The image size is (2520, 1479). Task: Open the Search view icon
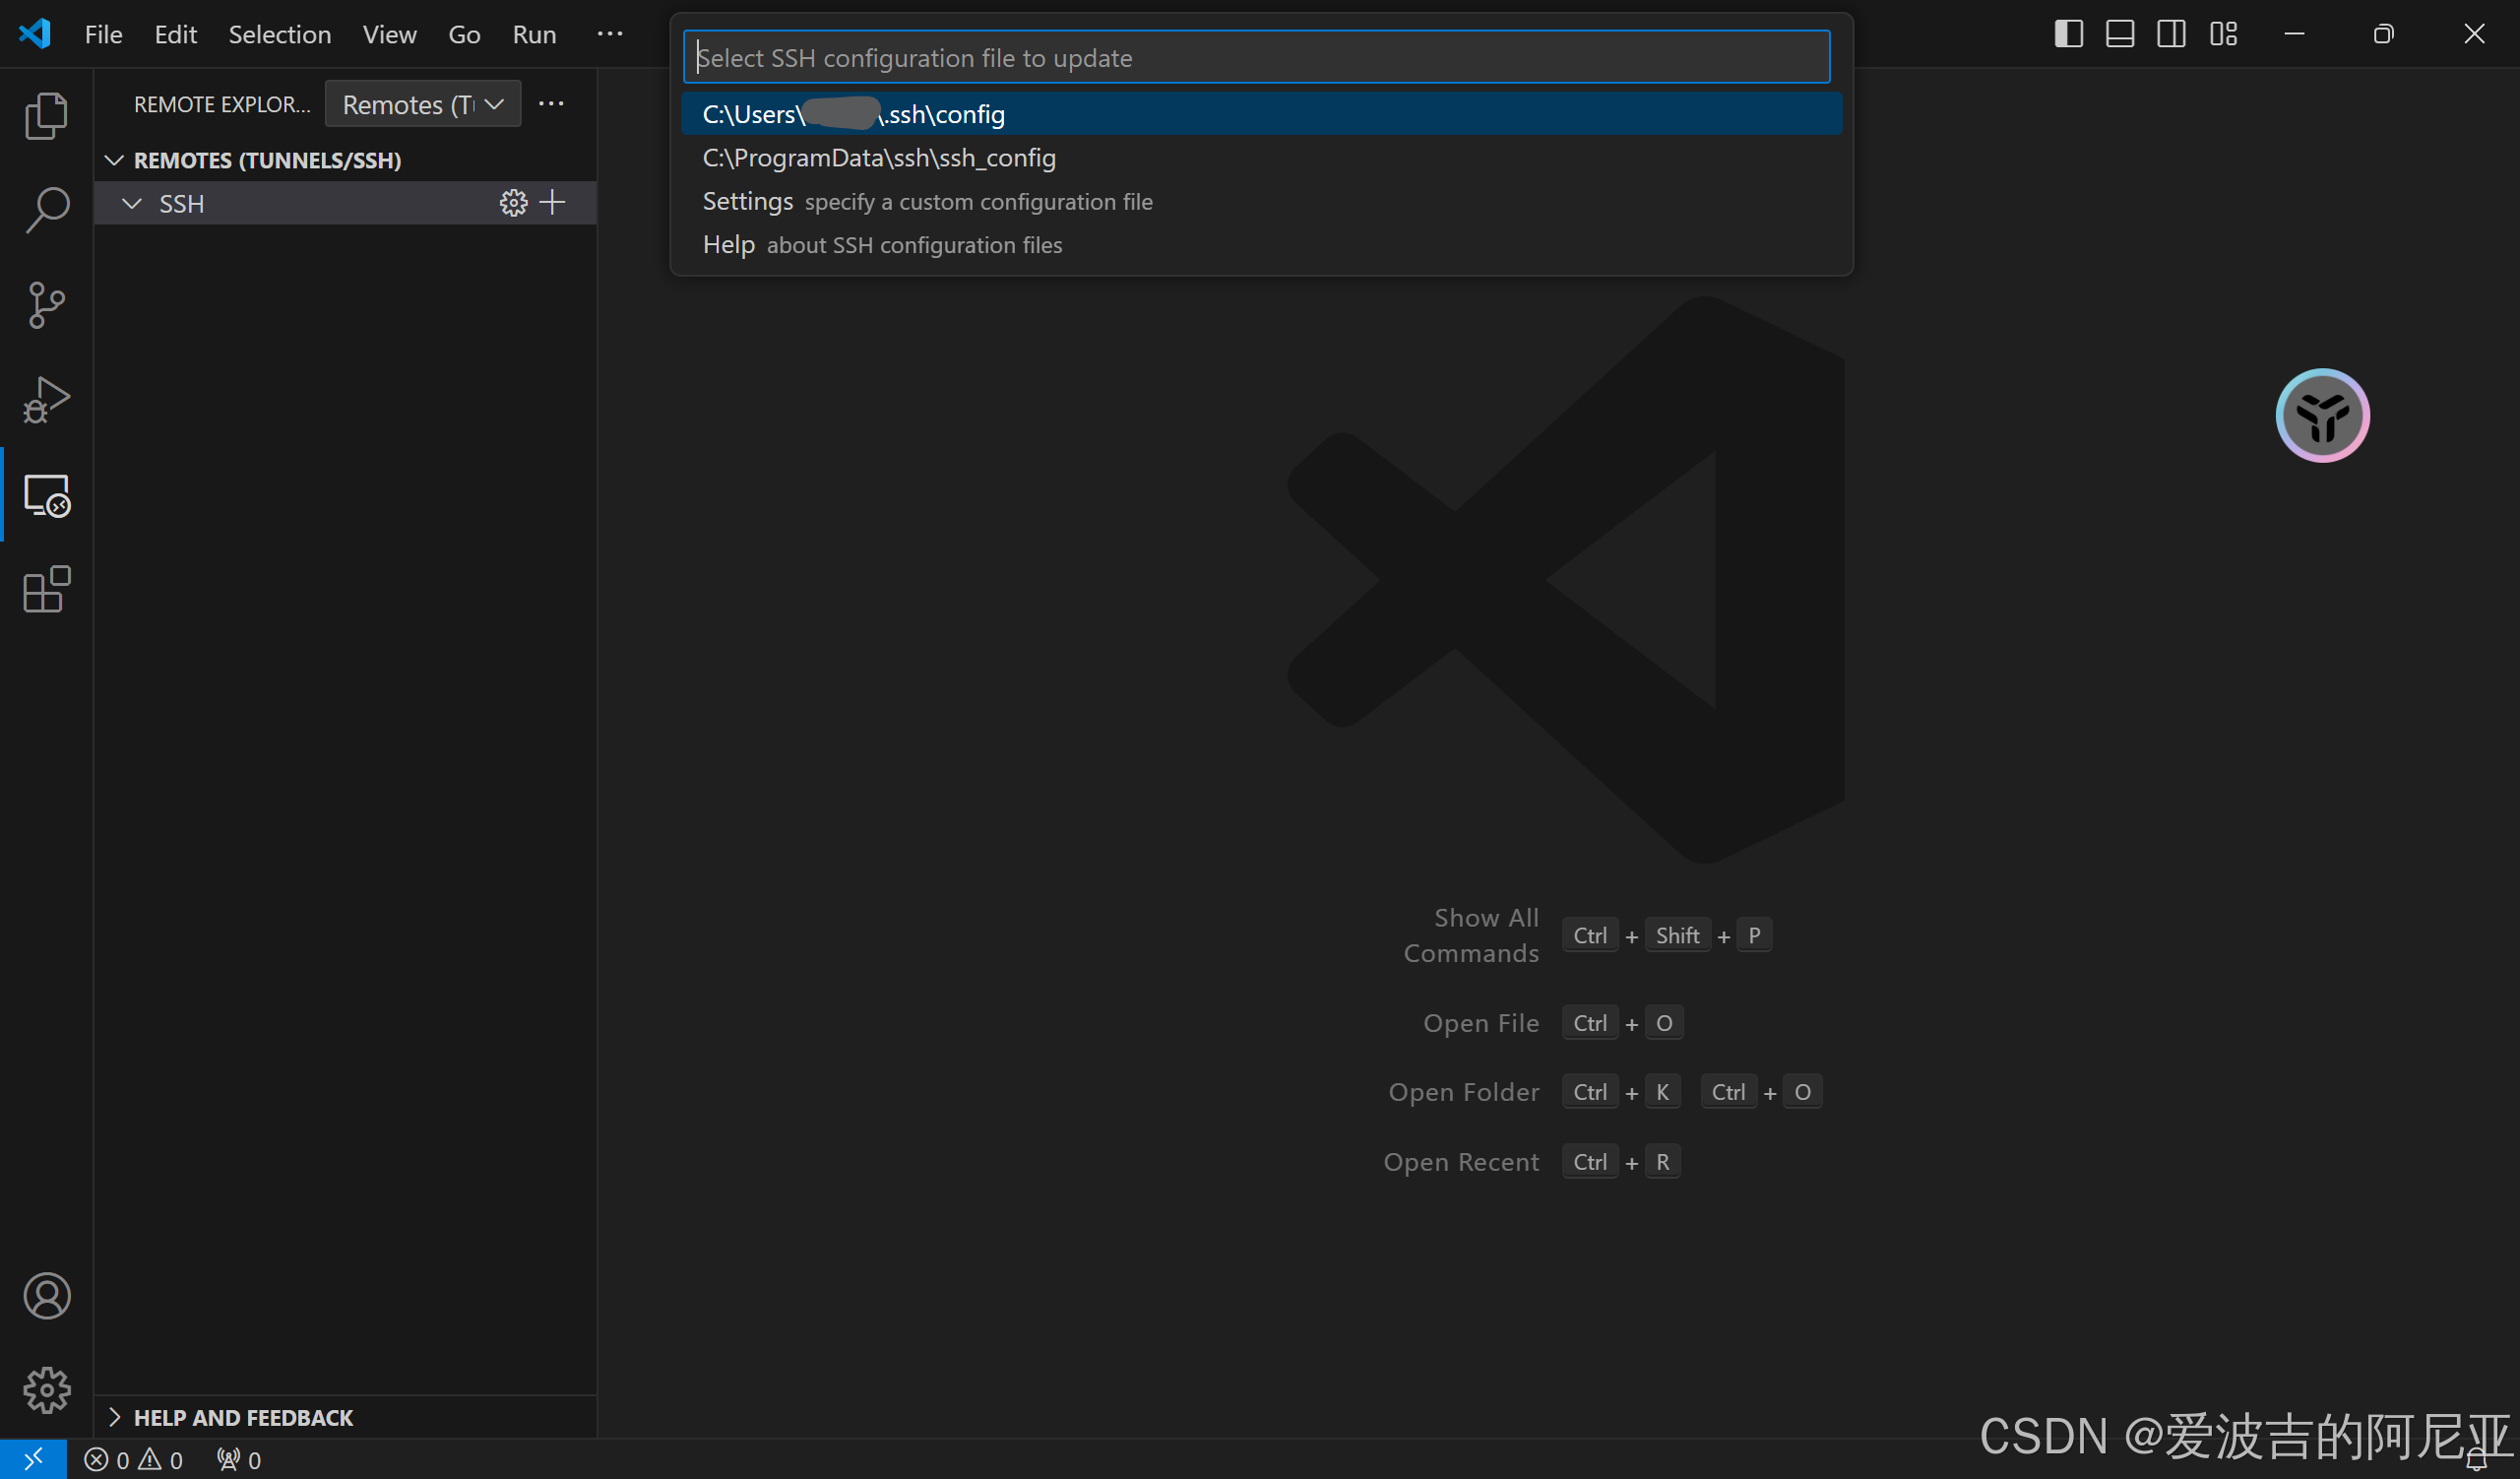pyautogui.click(x=46, y=210)
